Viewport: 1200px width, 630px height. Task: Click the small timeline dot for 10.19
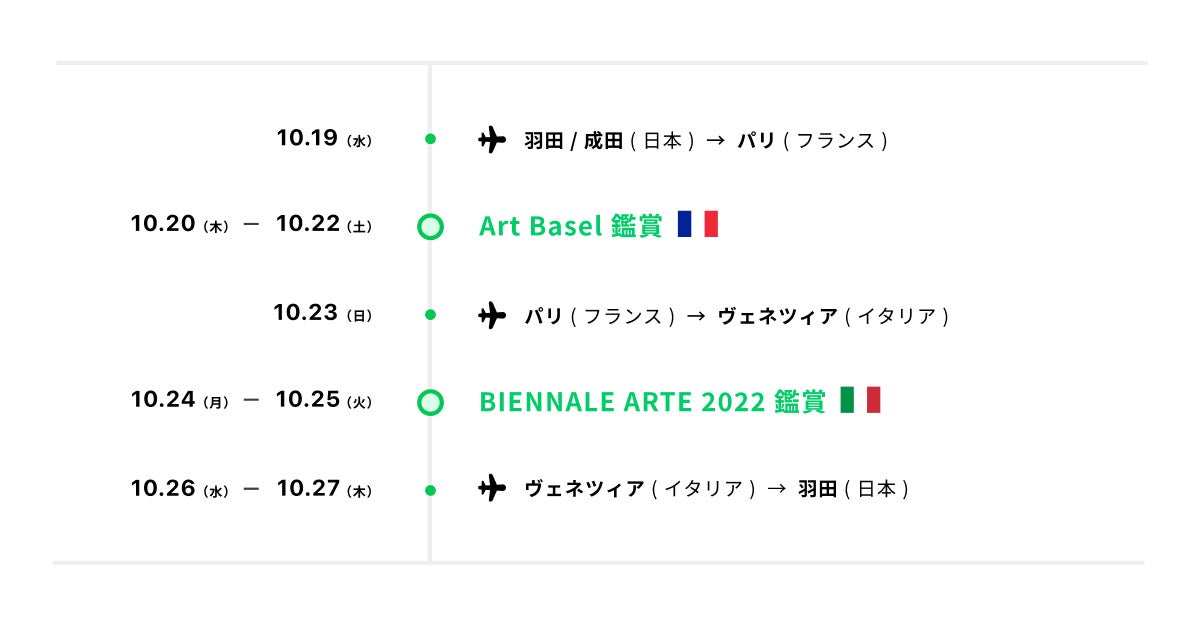[430, 140]
